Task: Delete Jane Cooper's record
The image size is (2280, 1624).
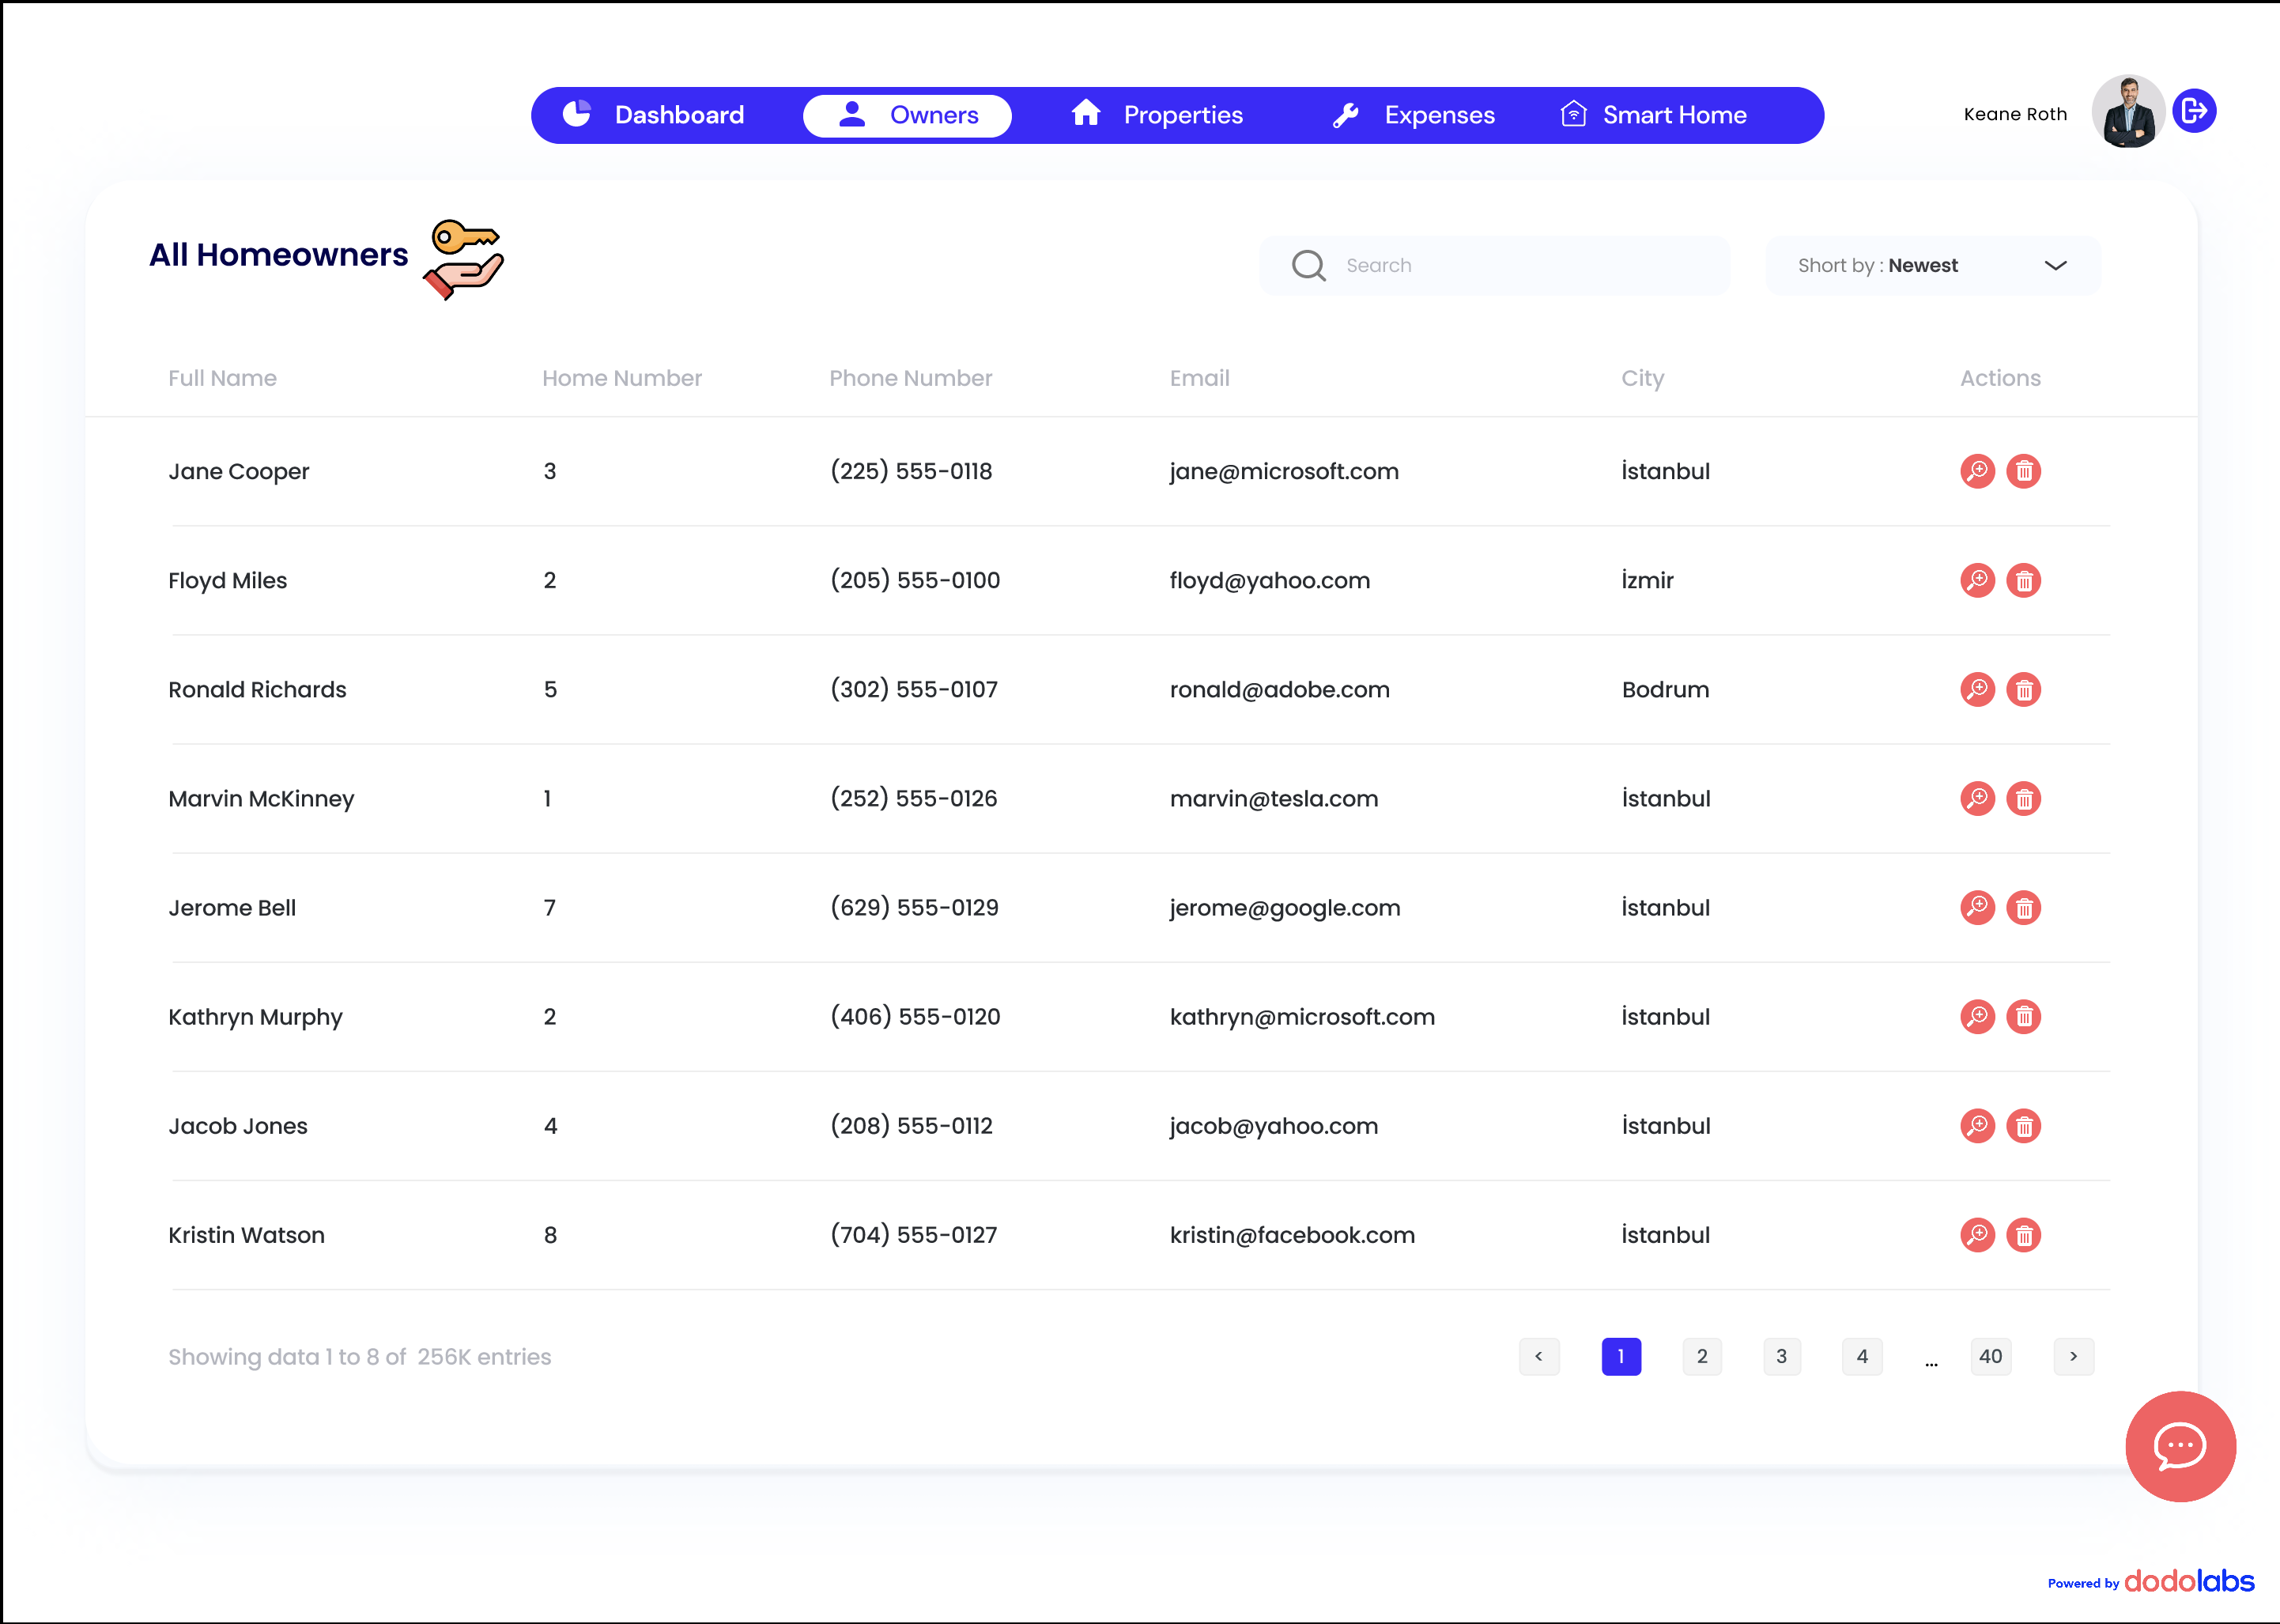Action: (x=2023, y=471)
